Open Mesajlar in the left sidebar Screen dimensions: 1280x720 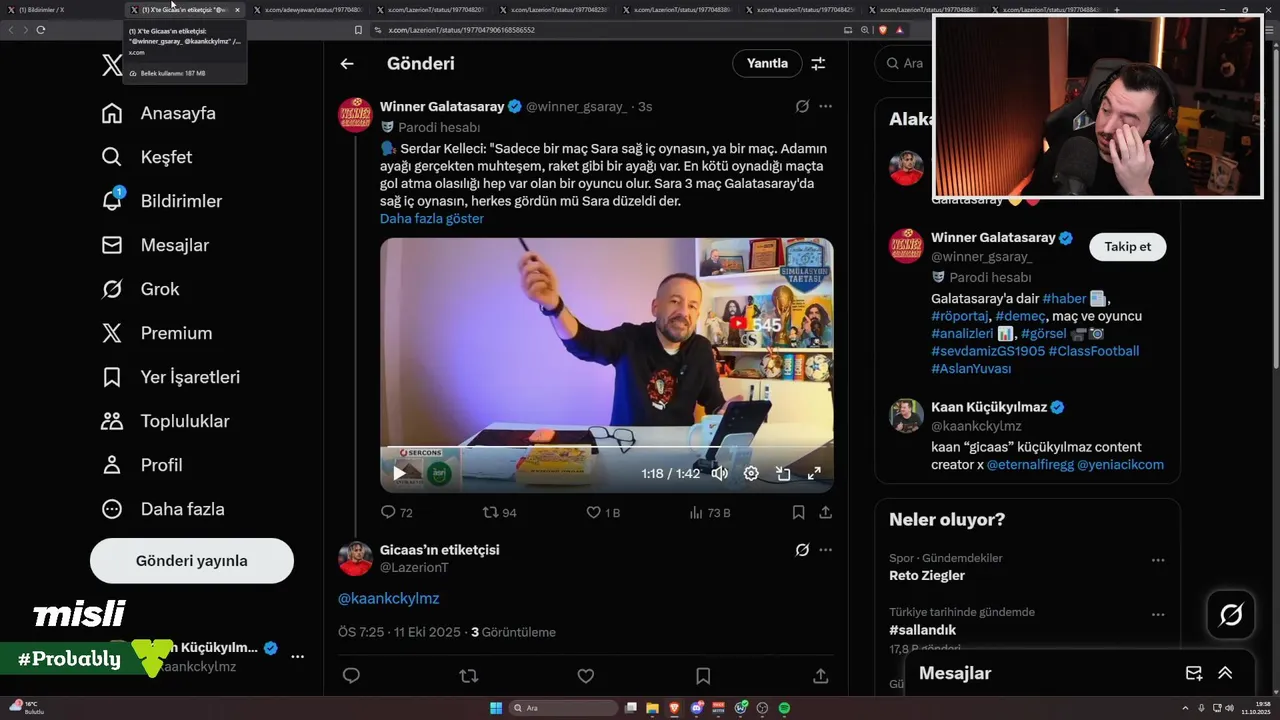(155, 245)
